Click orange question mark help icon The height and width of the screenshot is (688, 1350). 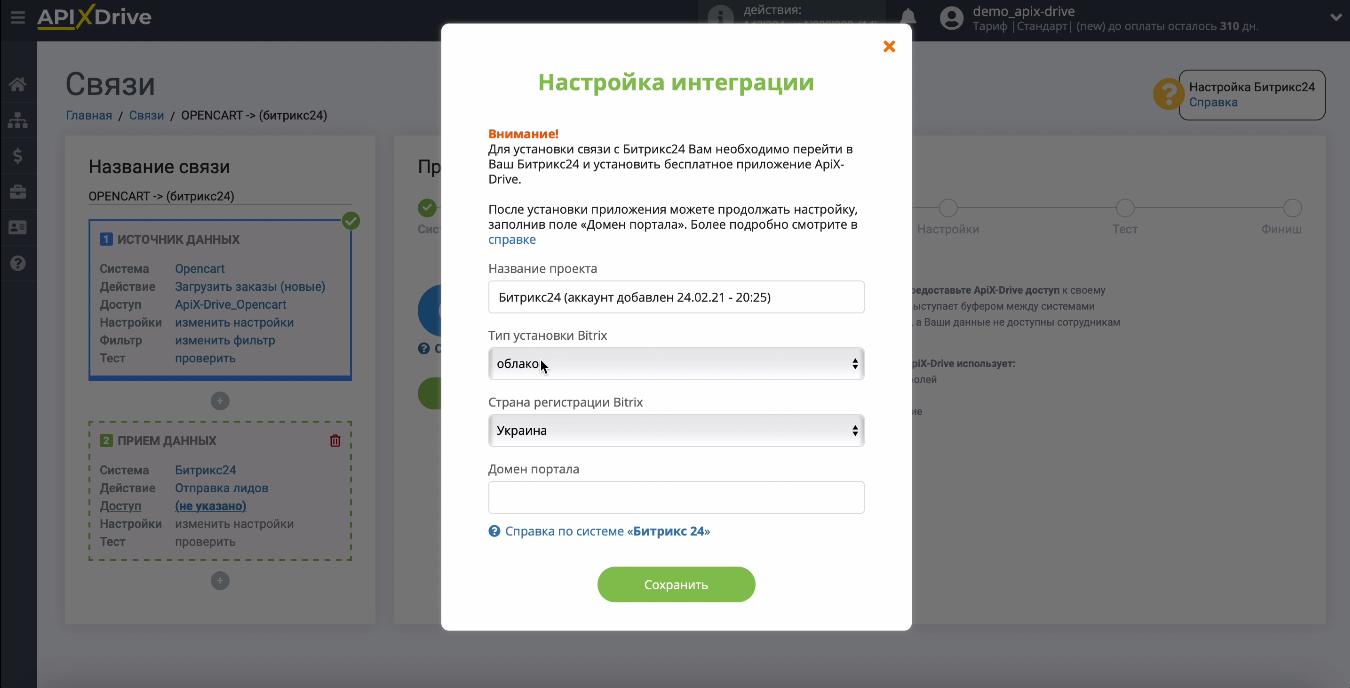point(1168,95)
